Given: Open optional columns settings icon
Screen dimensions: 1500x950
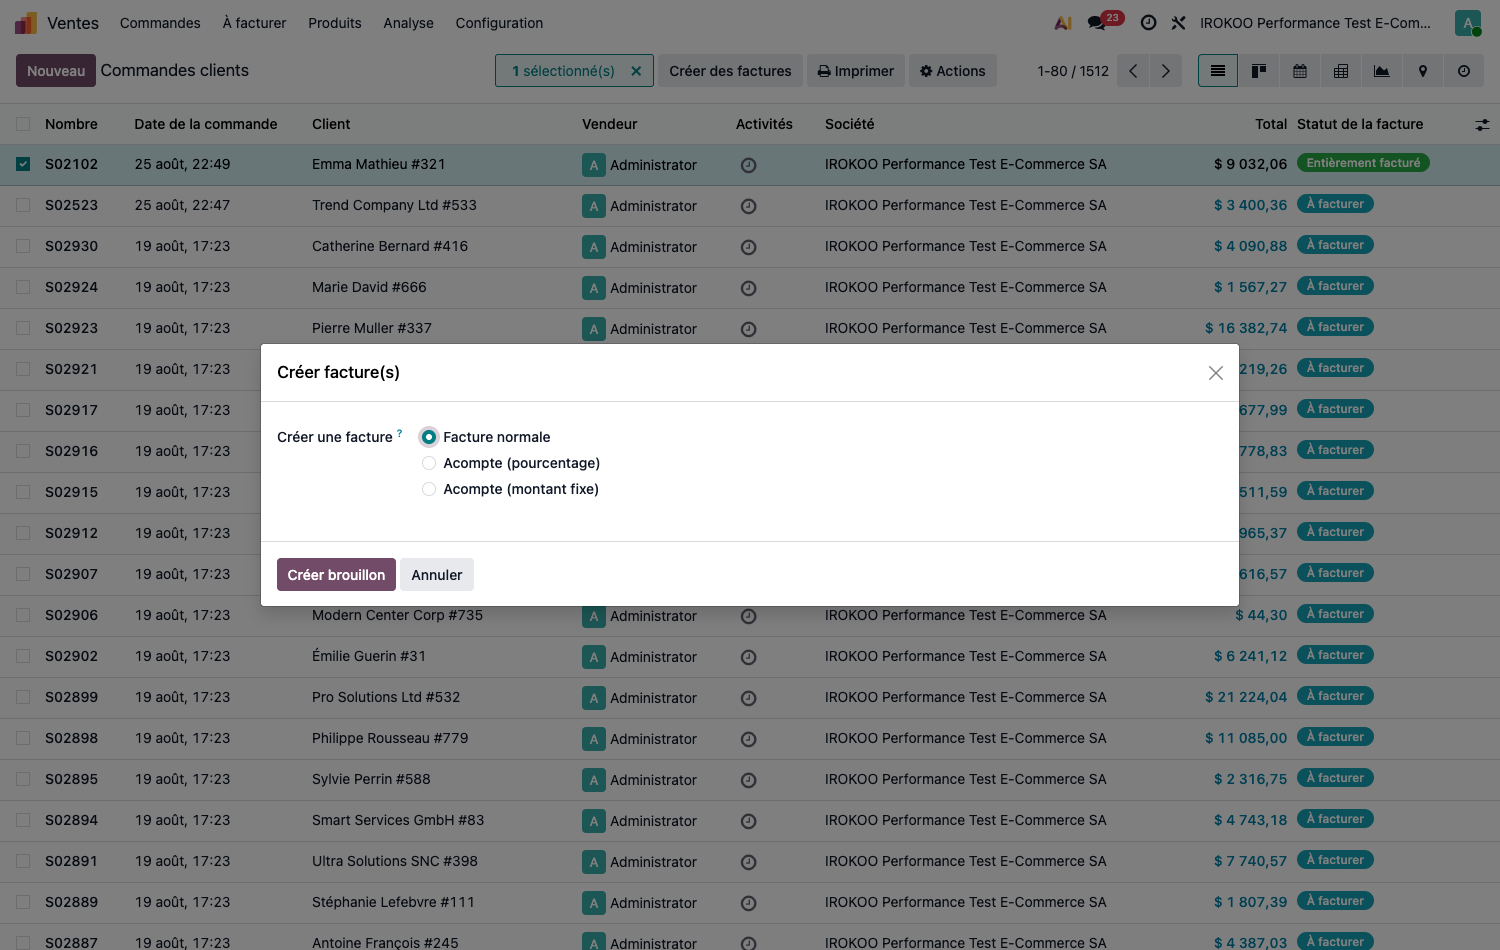Looking at the screenshot, I should [1482, 125].
